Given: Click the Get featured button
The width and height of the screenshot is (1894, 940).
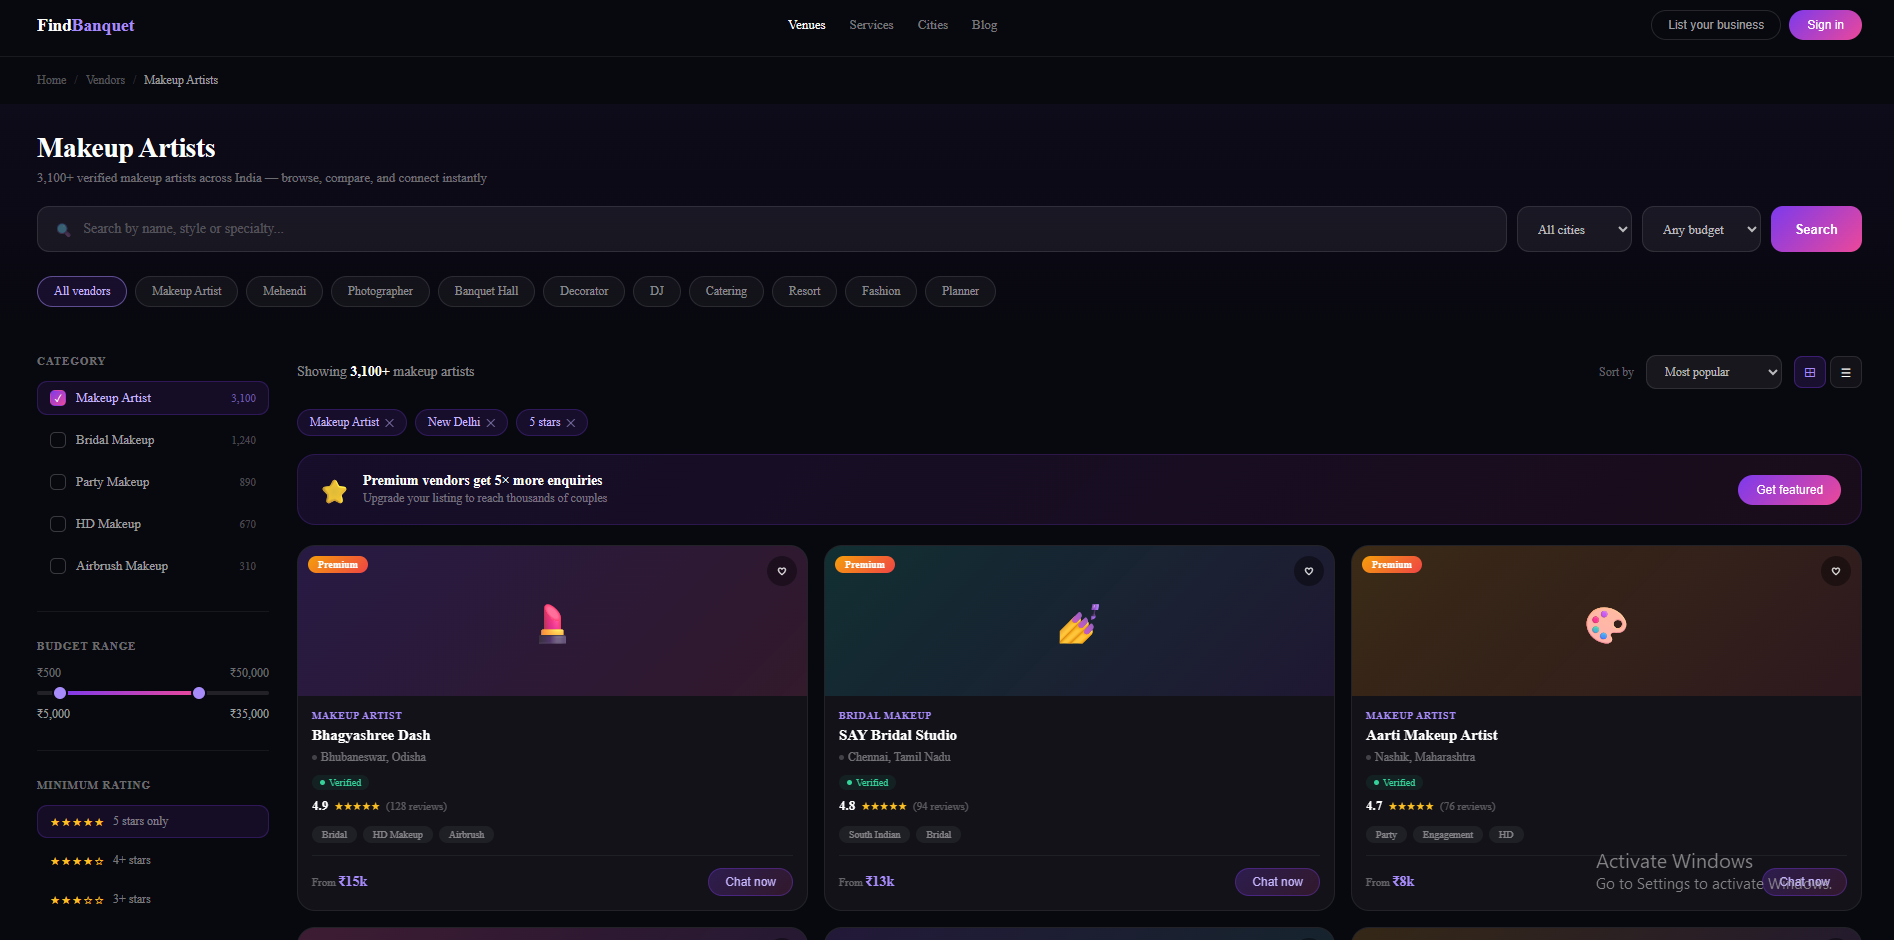Looking at the screenshot, I should click(1788, 490).
